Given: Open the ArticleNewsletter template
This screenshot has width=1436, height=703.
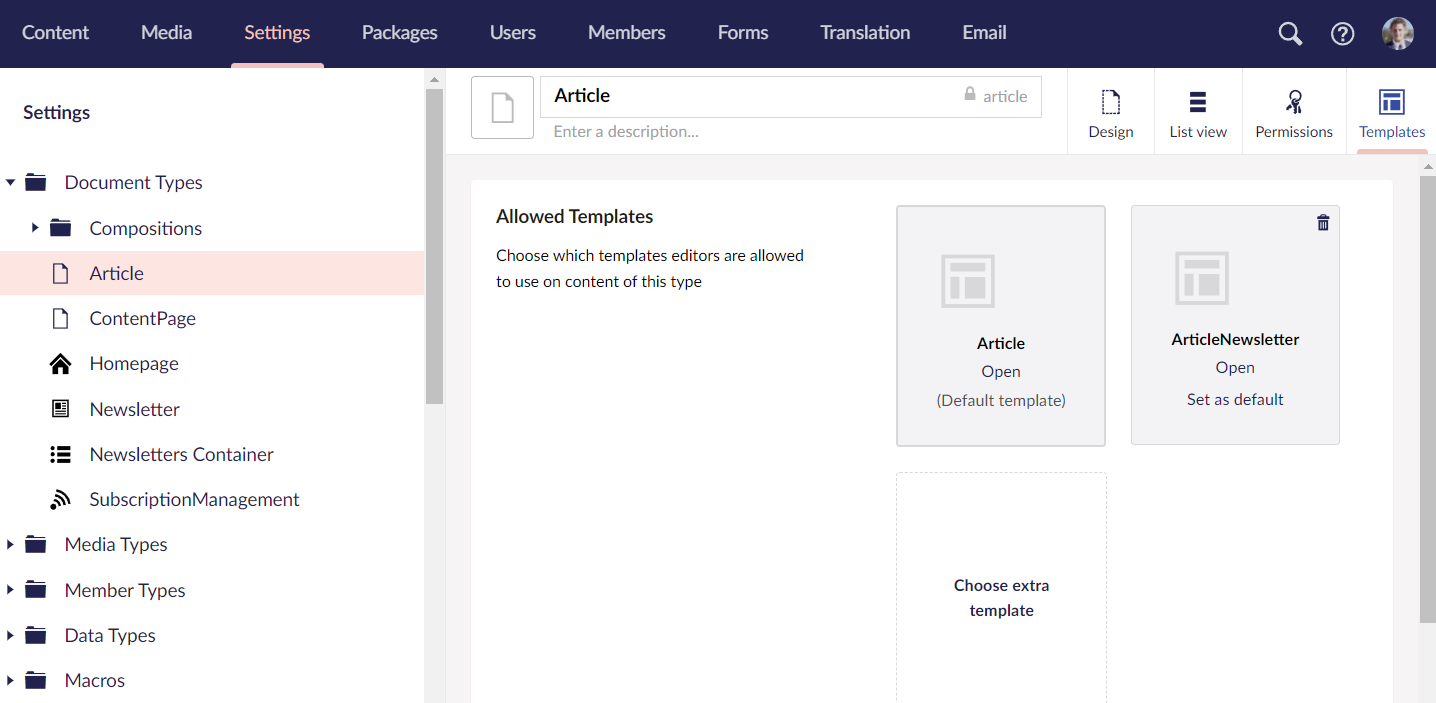Looking at the screenshot, I should pos(1235,367).
